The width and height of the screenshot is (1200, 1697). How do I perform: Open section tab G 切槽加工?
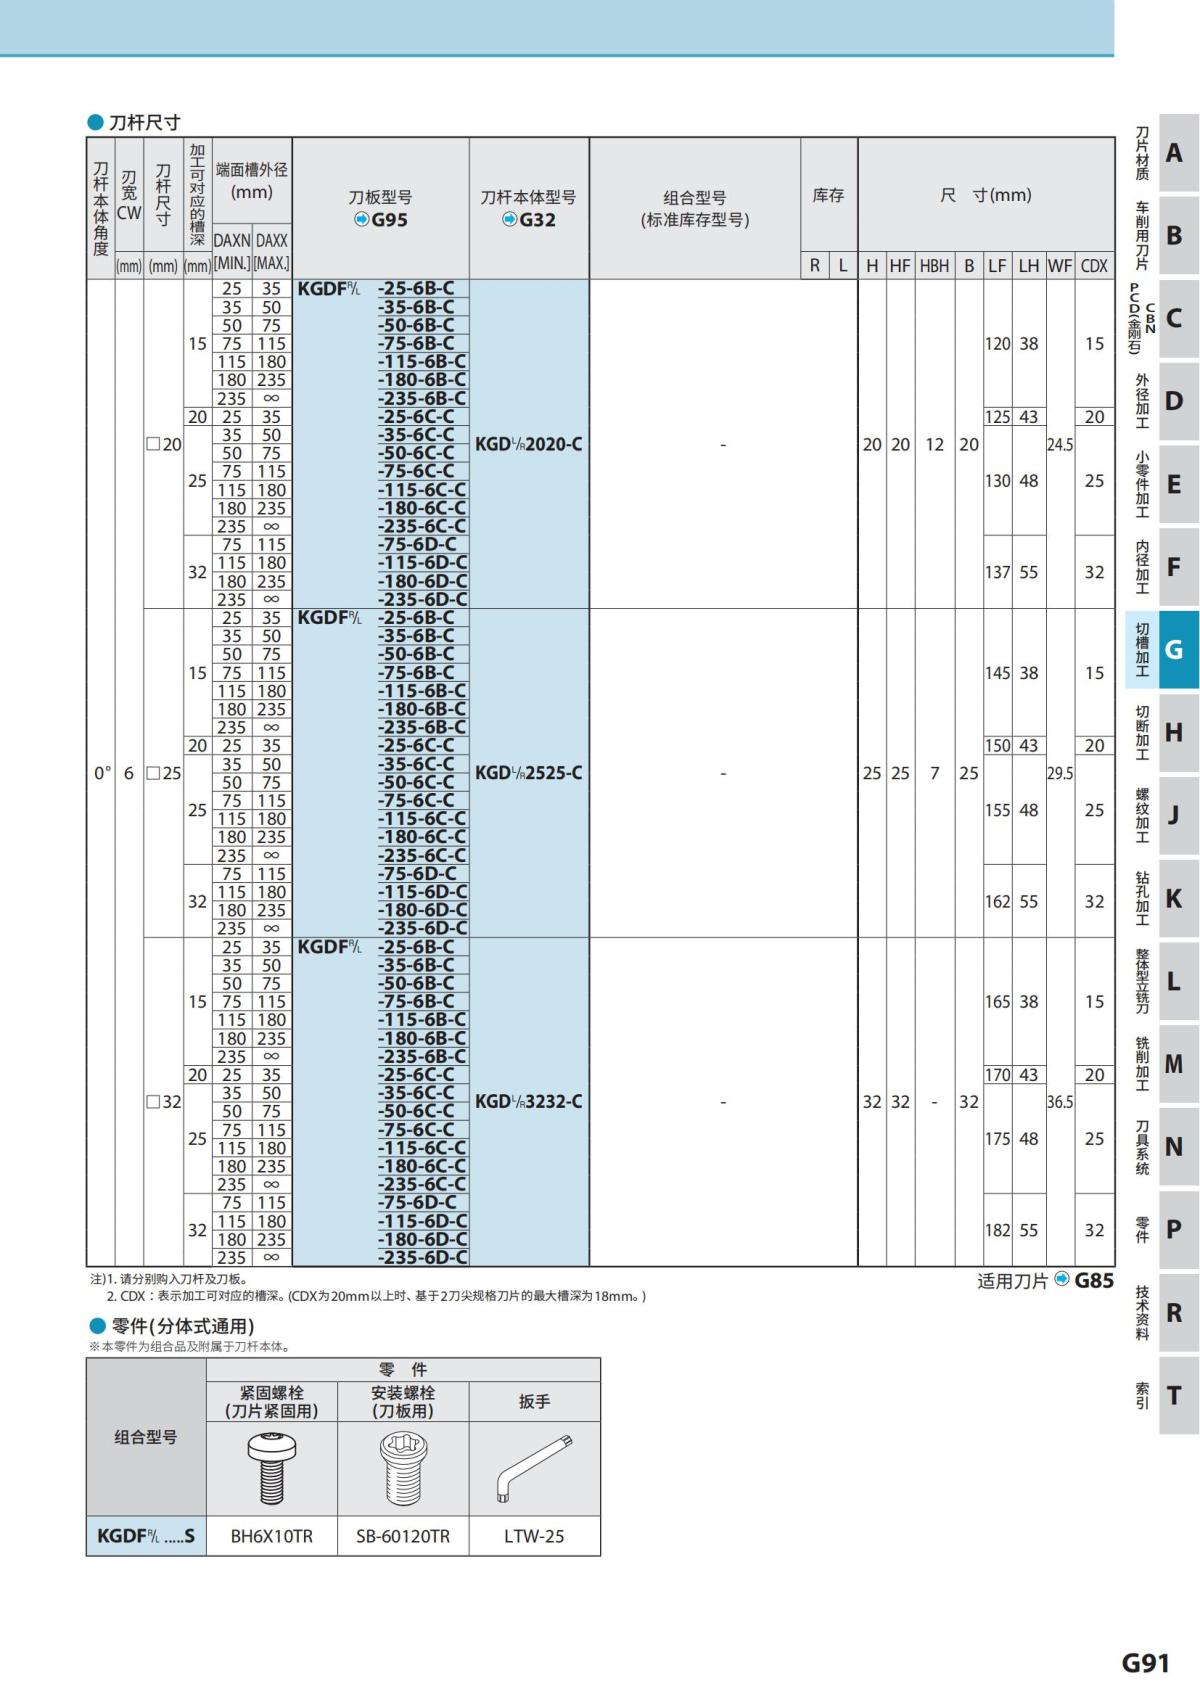pos(1162,650)
